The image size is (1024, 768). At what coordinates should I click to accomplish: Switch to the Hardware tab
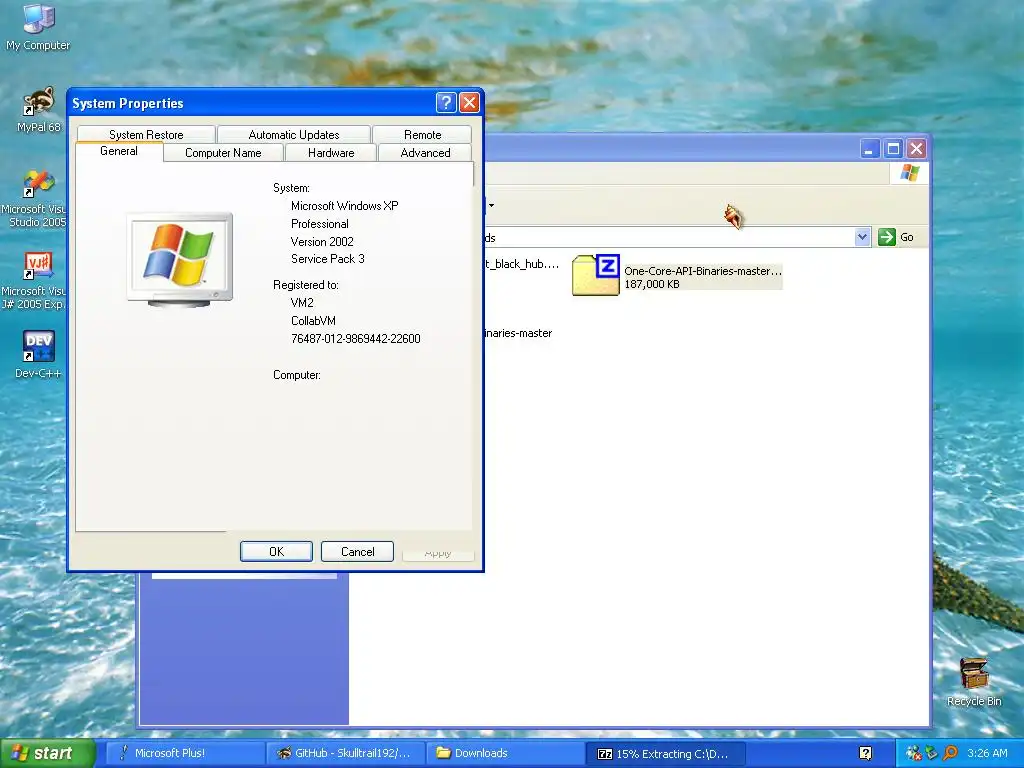331,153
